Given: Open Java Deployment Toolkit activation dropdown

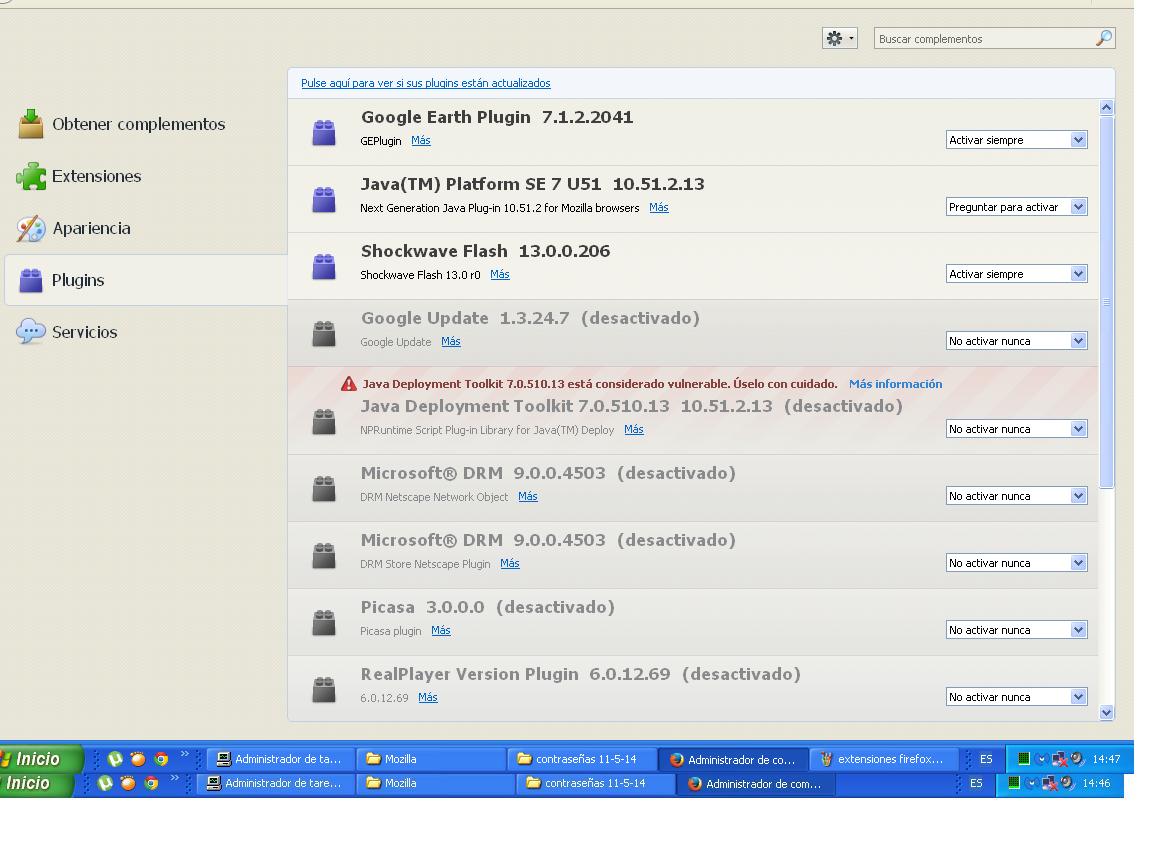Looking at the screenshot, I should coord(1016,428).
